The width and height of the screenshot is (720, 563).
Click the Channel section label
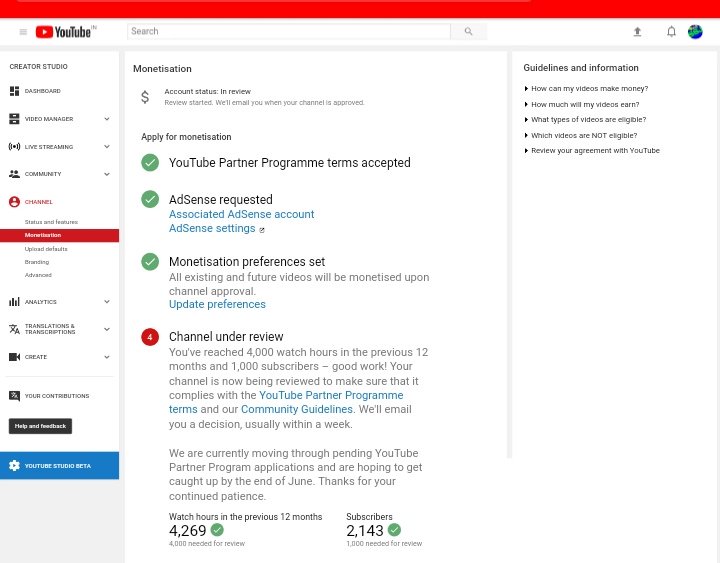point(39,202)
